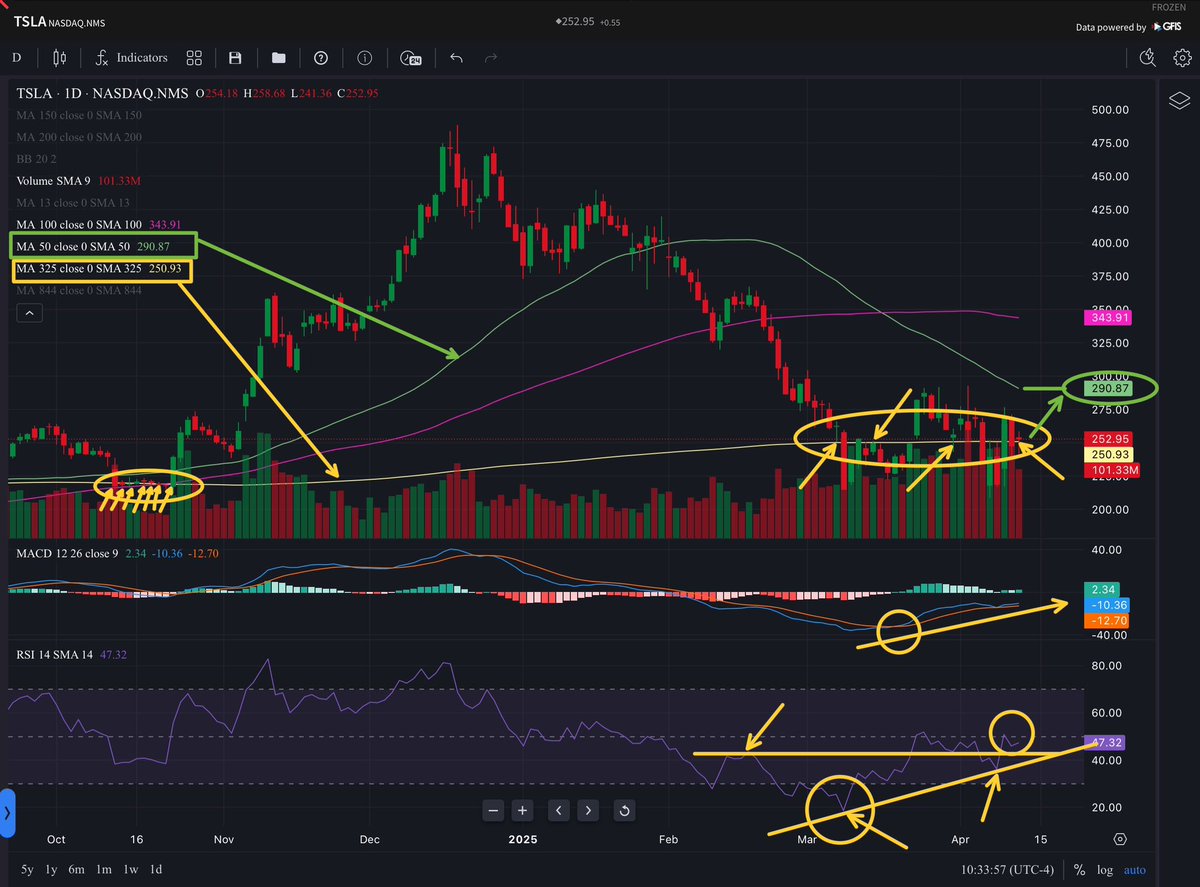1200x887 pixels.
Task: Toggle hidden BB 20 2 indicator legend
Action: coord(36,159)
